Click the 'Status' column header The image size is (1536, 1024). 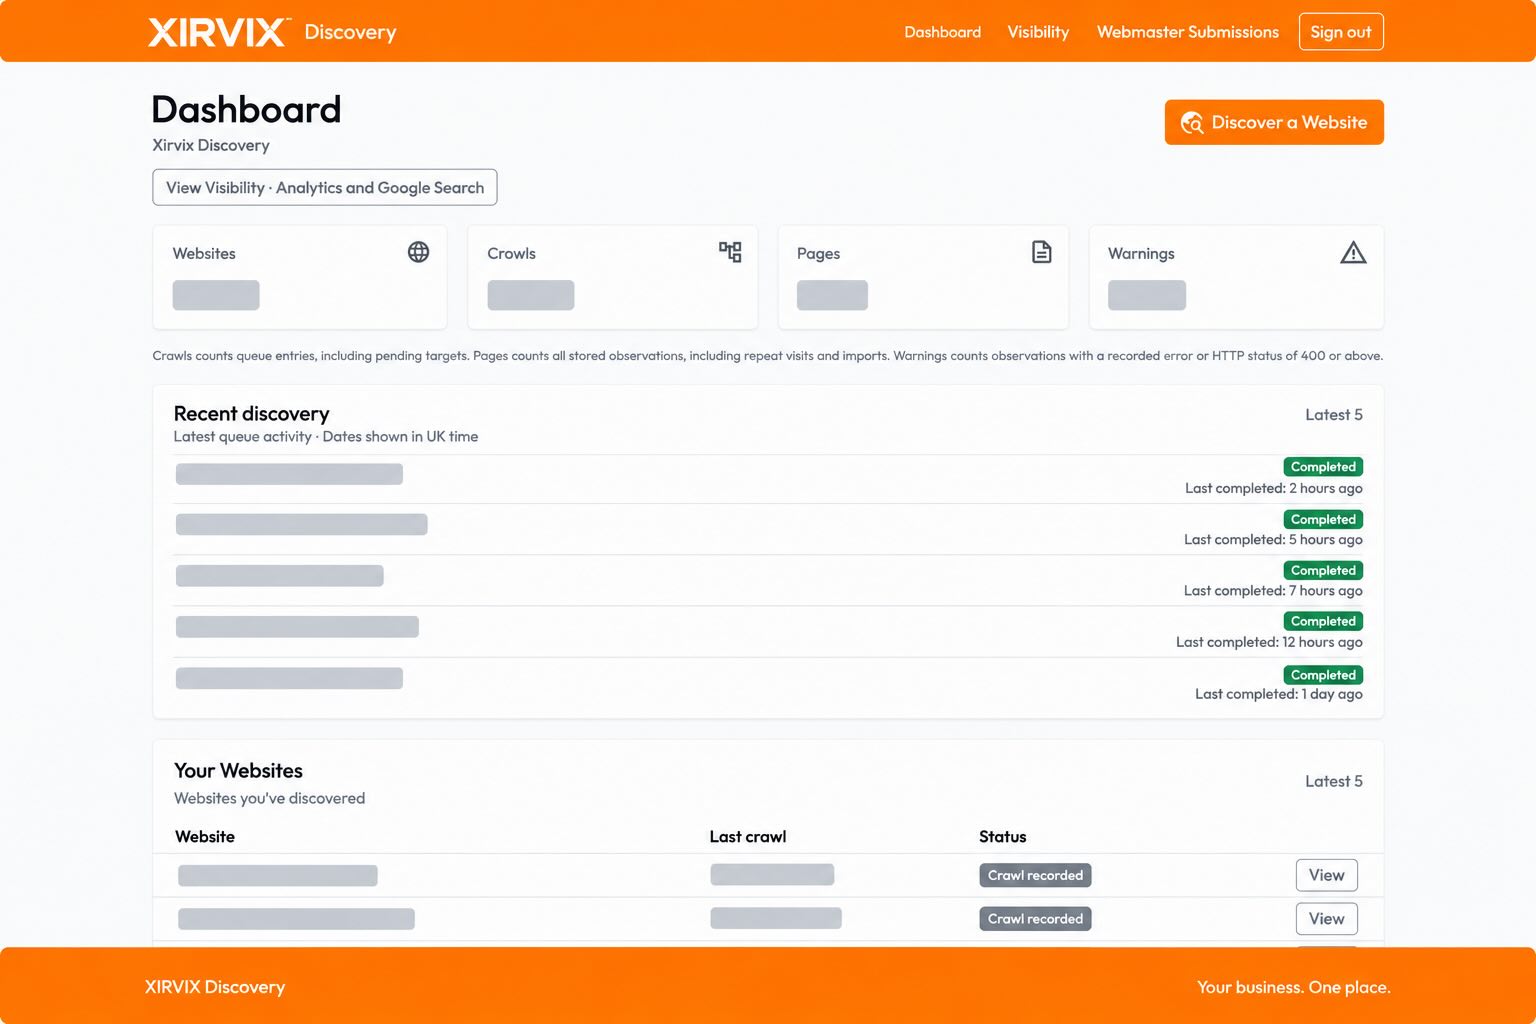pos(1002,837)
